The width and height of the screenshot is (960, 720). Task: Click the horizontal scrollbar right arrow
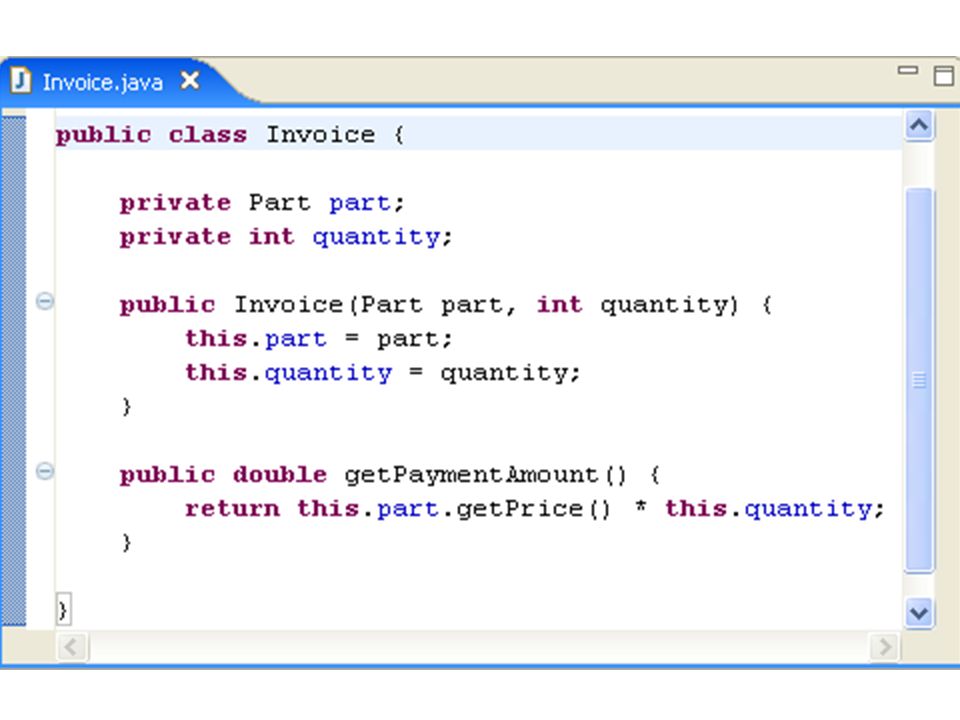coord(885,647)
